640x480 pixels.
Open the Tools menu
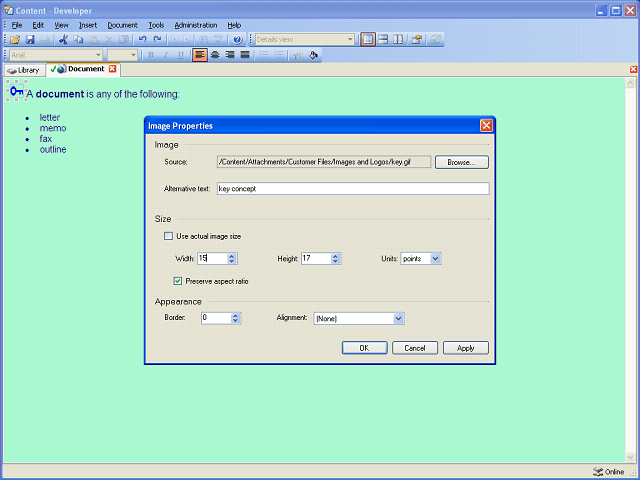tap(156, 25)
